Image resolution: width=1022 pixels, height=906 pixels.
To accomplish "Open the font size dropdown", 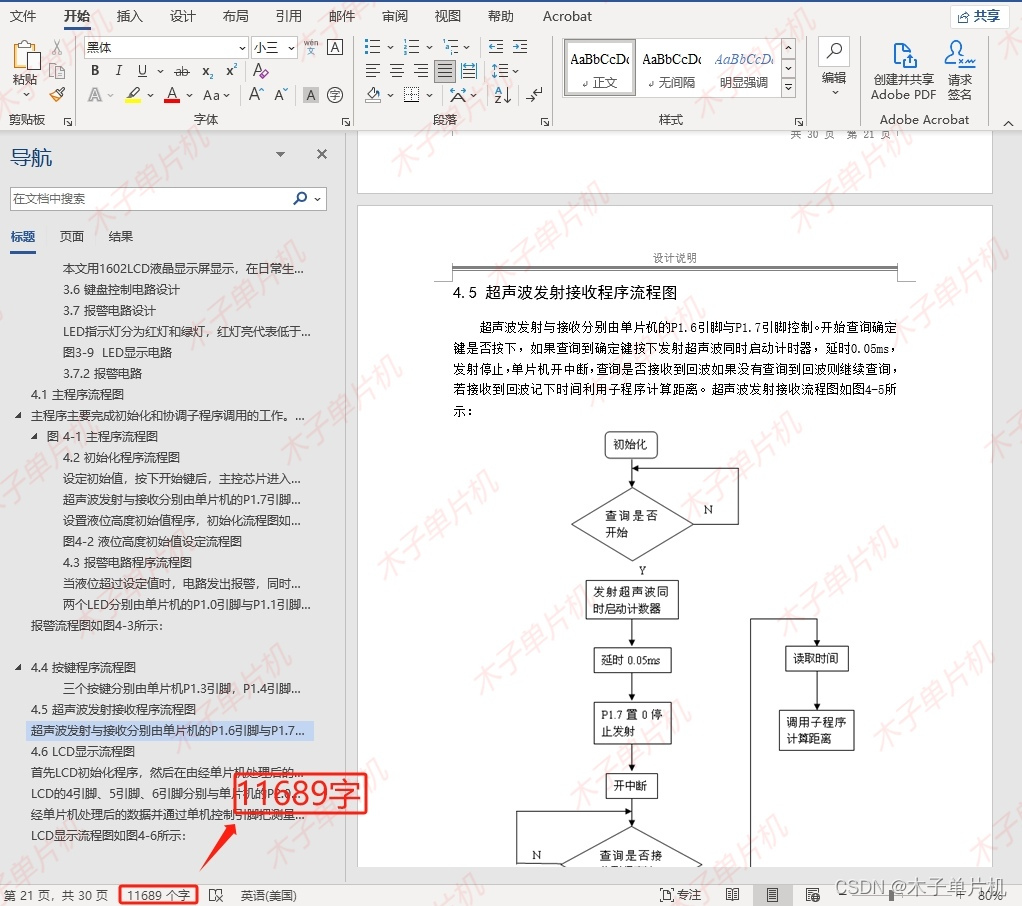I will [x=291, y=48].
